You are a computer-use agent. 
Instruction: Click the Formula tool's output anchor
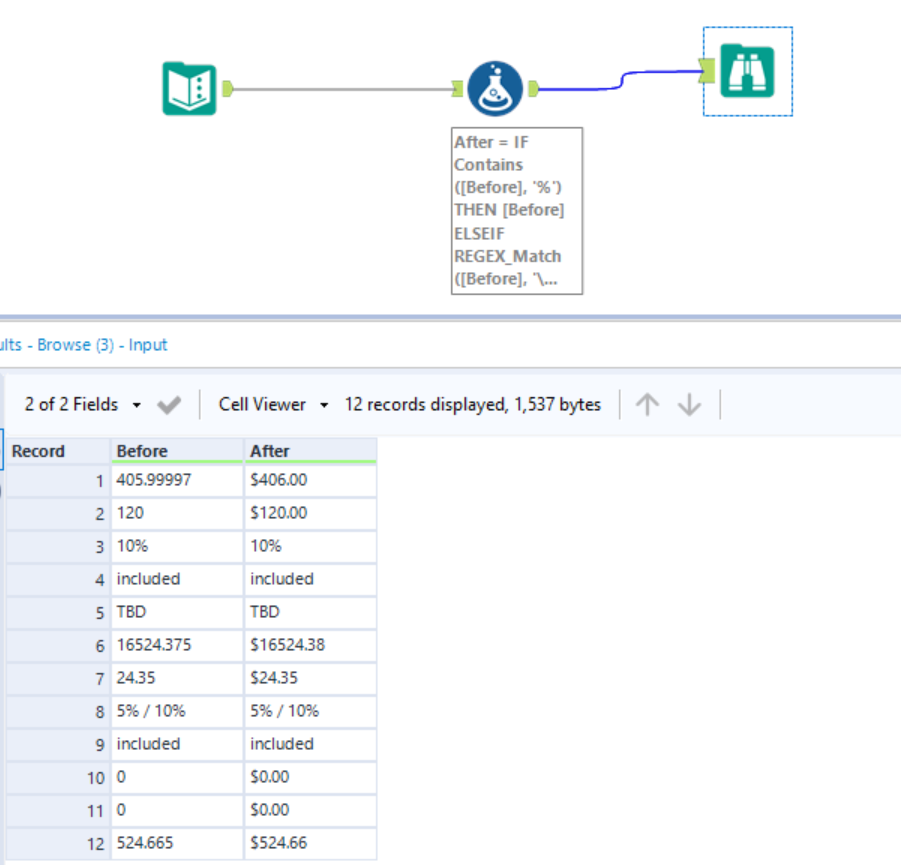coord(534,89)
